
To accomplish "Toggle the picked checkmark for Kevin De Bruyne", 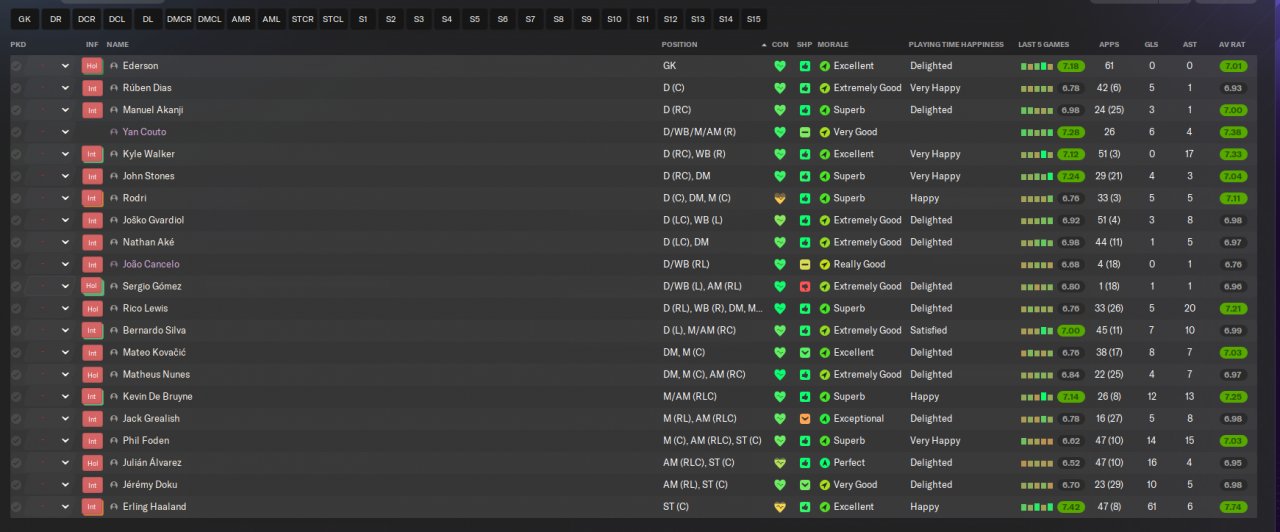I will (16, 396).
